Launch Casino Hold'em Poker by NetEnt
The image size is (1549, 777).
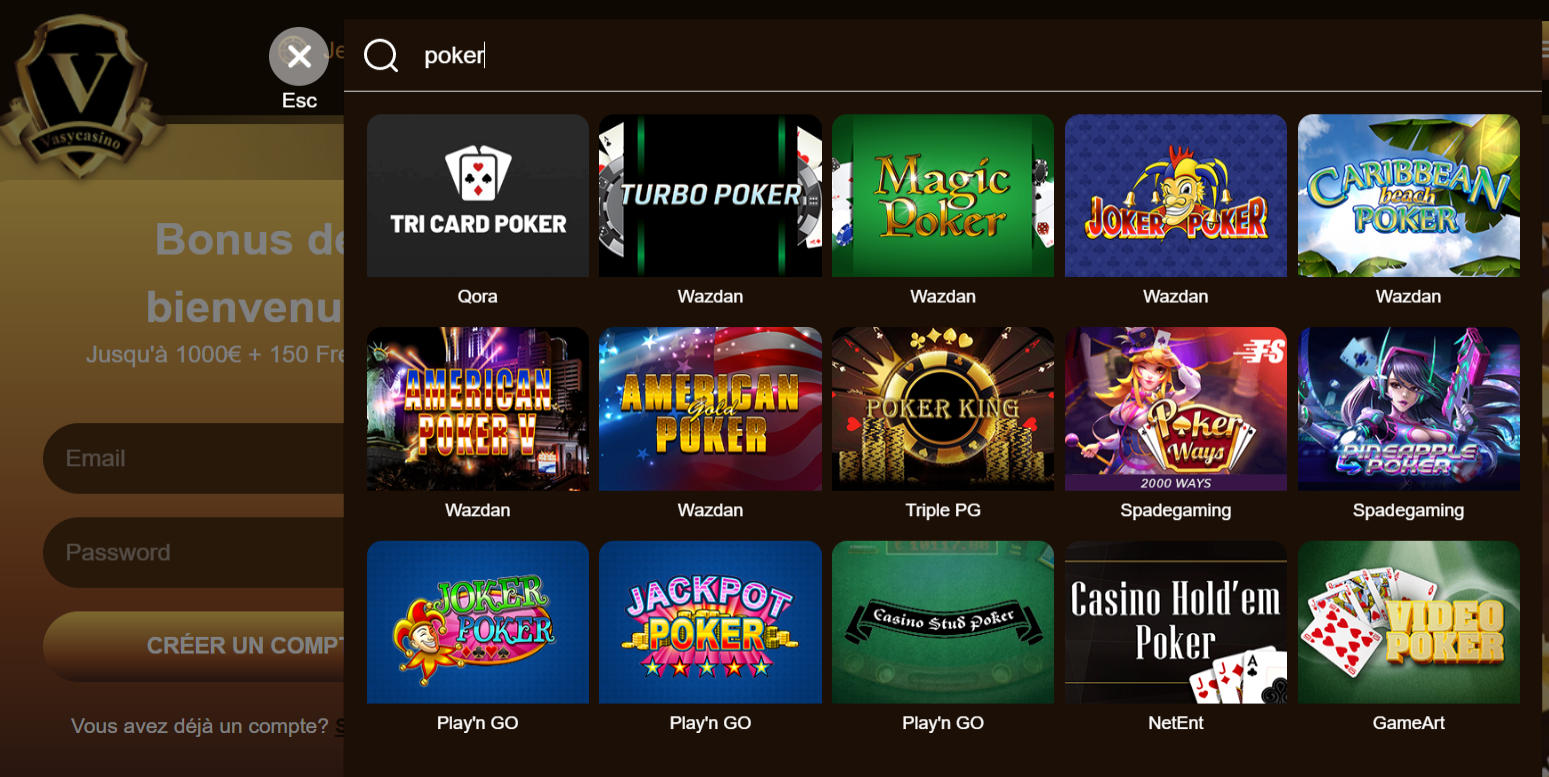(x=1176, y=622)
